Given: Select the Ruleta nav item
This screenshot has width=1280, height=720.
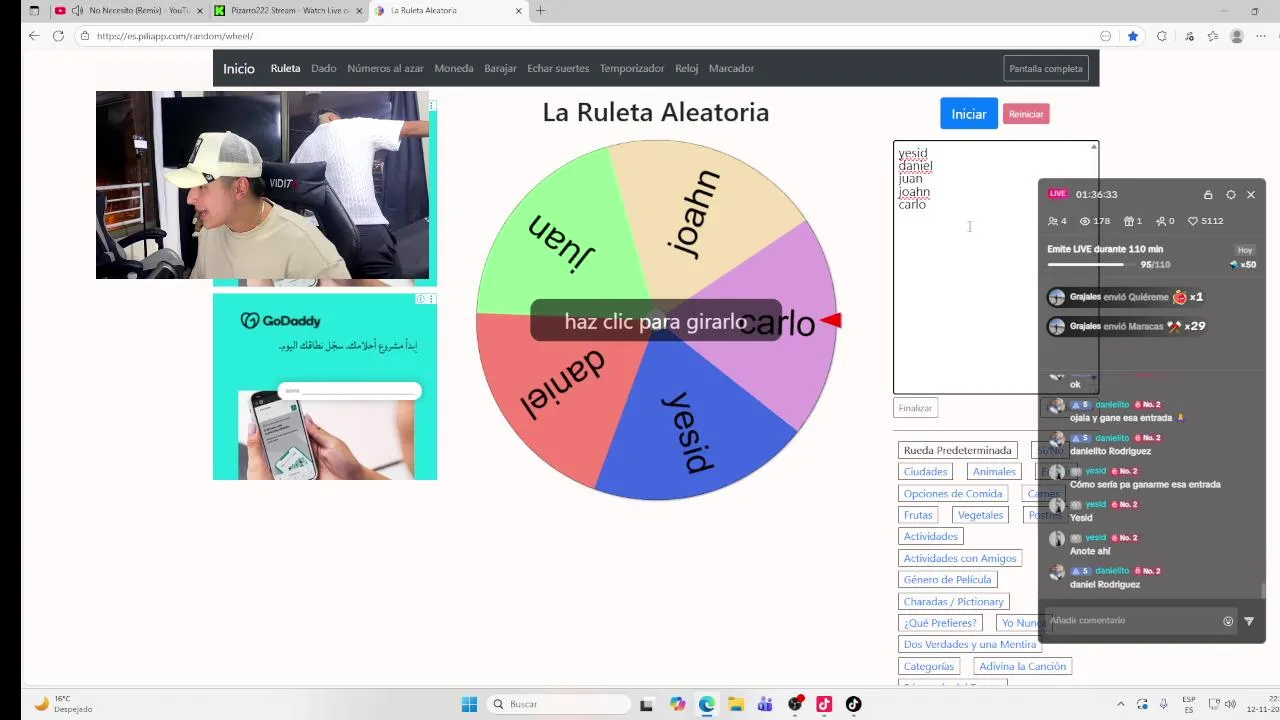Looking at the screenshot, I should [x=285, y=68].
